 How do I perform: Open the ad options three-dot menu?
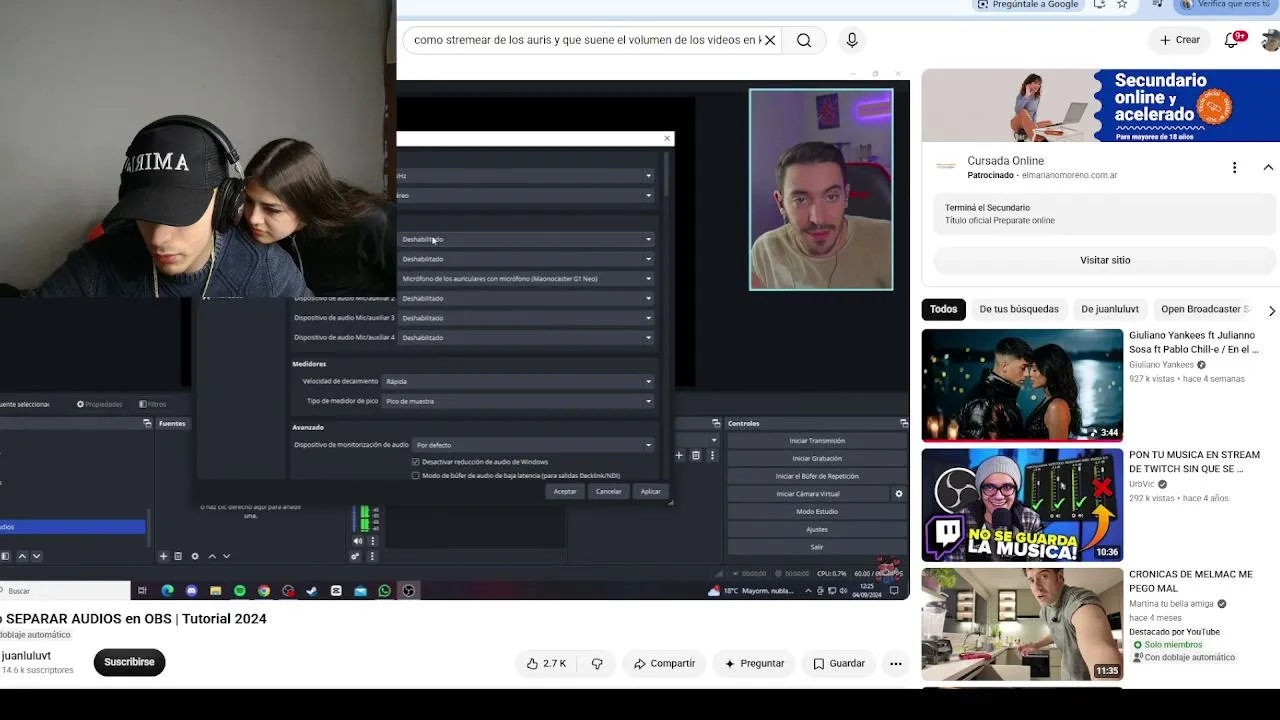tap(1235, 167)
